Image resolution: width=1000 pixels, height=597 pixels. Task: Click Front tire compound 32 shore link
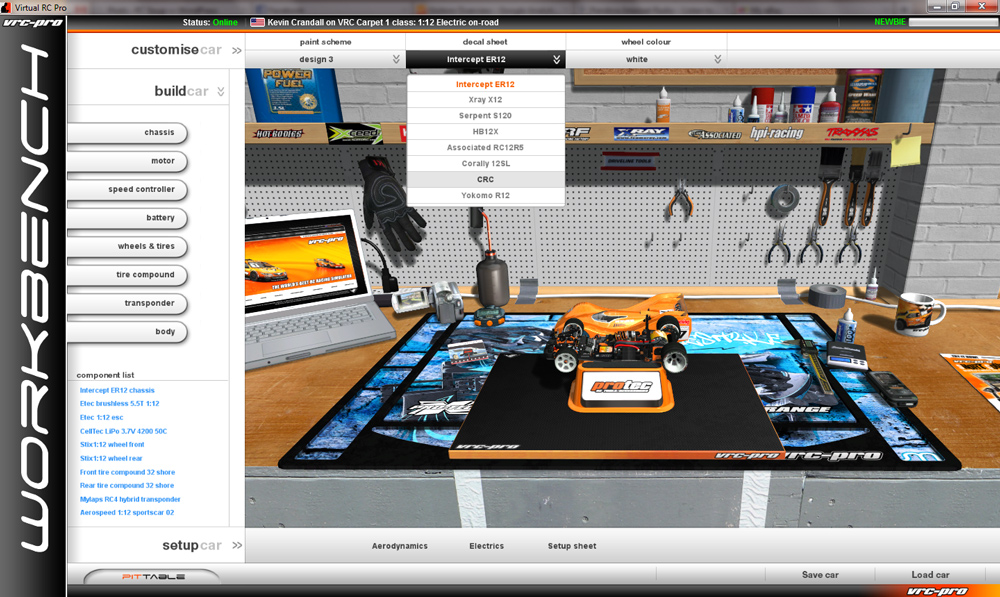point(128,473)
